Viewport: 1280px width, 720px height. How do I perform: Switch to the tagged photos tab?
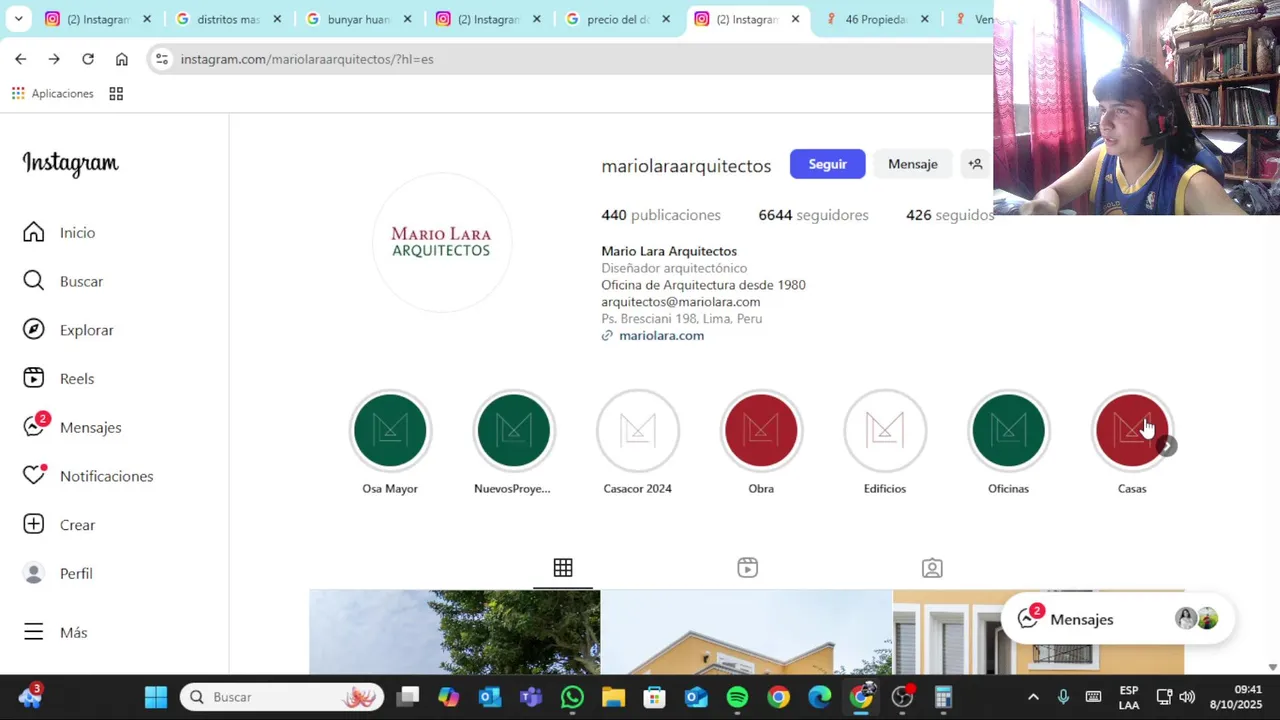coord(932,568)
